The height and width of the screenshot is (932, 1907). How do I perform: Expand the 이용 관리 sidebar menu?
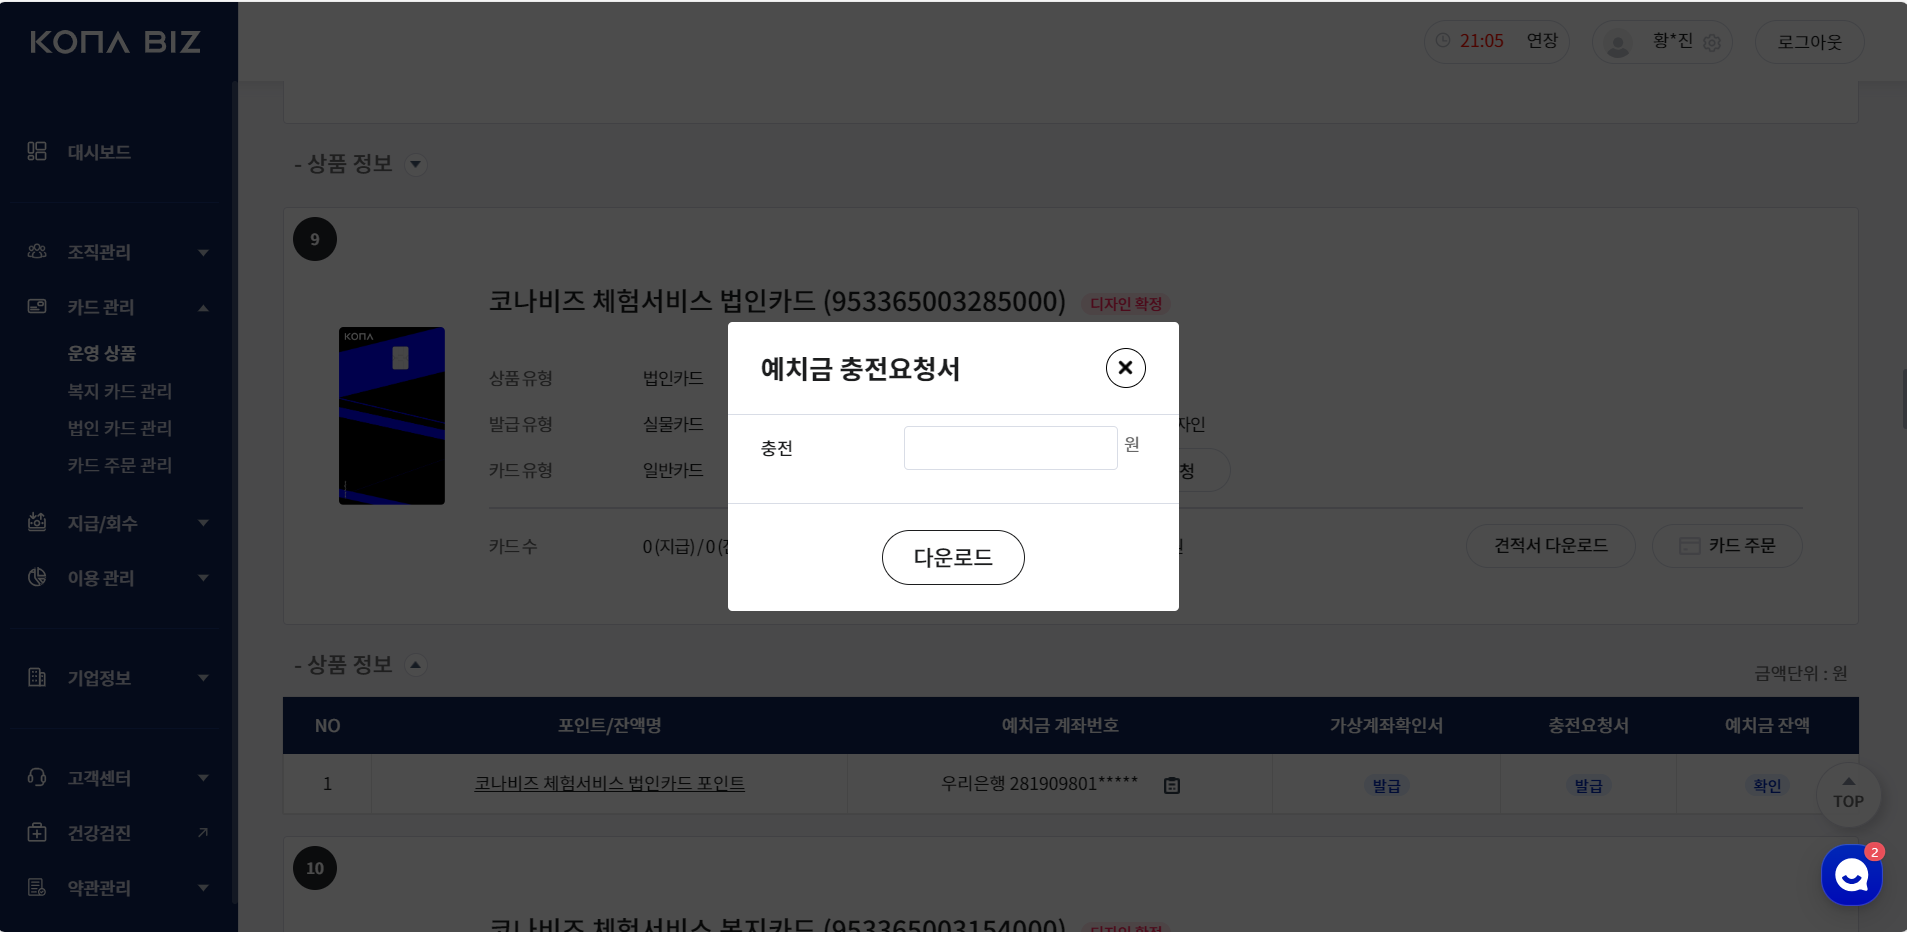(x=203, y=578)
